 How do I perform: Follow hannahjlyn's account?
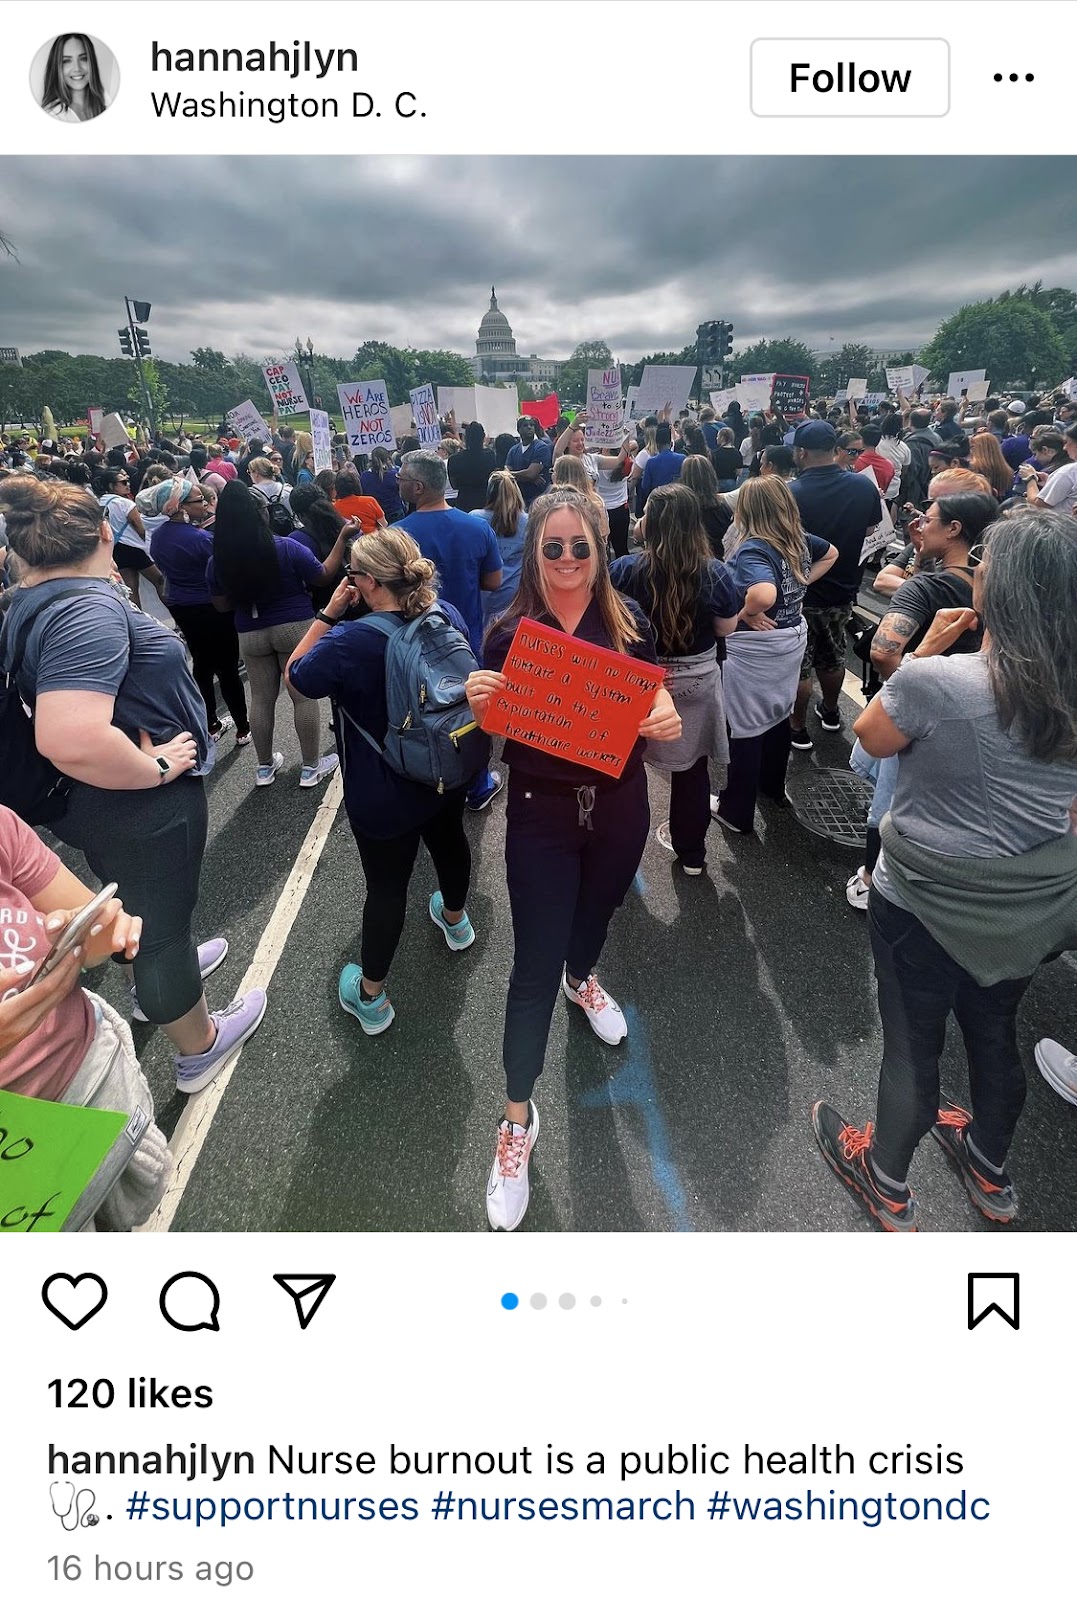850,78
